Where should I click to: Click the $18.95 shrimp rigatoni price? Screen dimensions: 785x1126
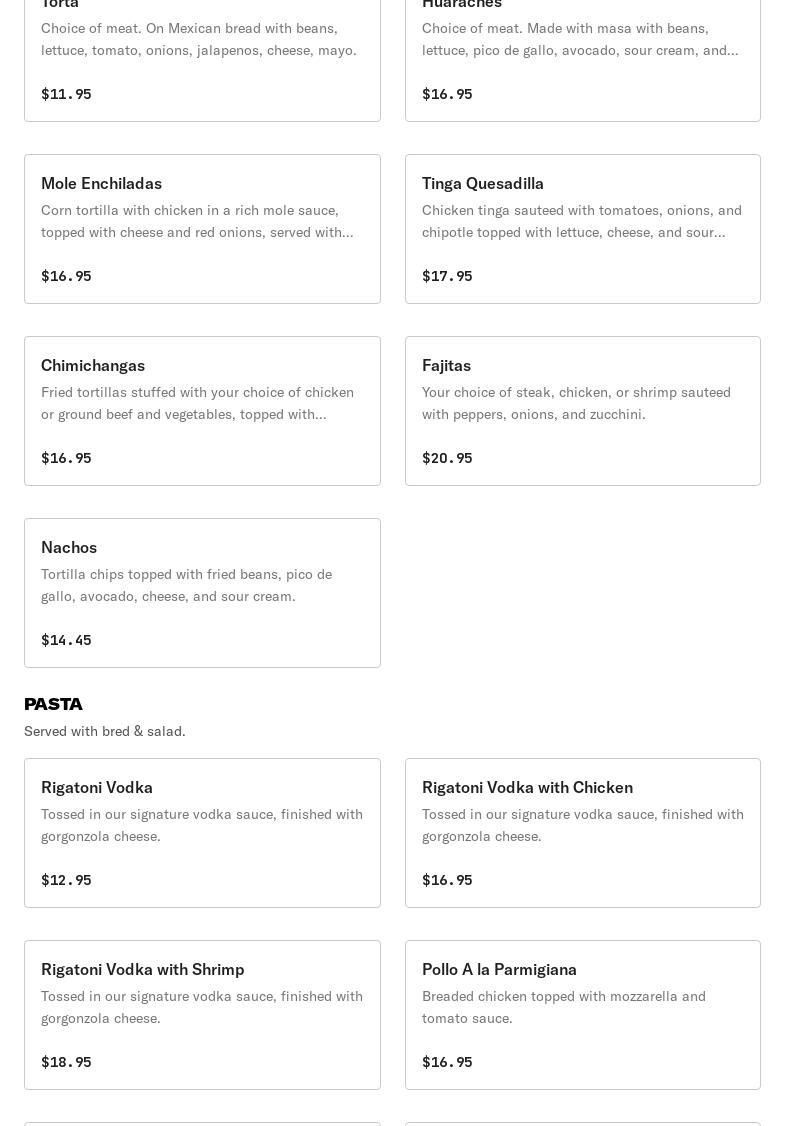tap(66, 1062)
